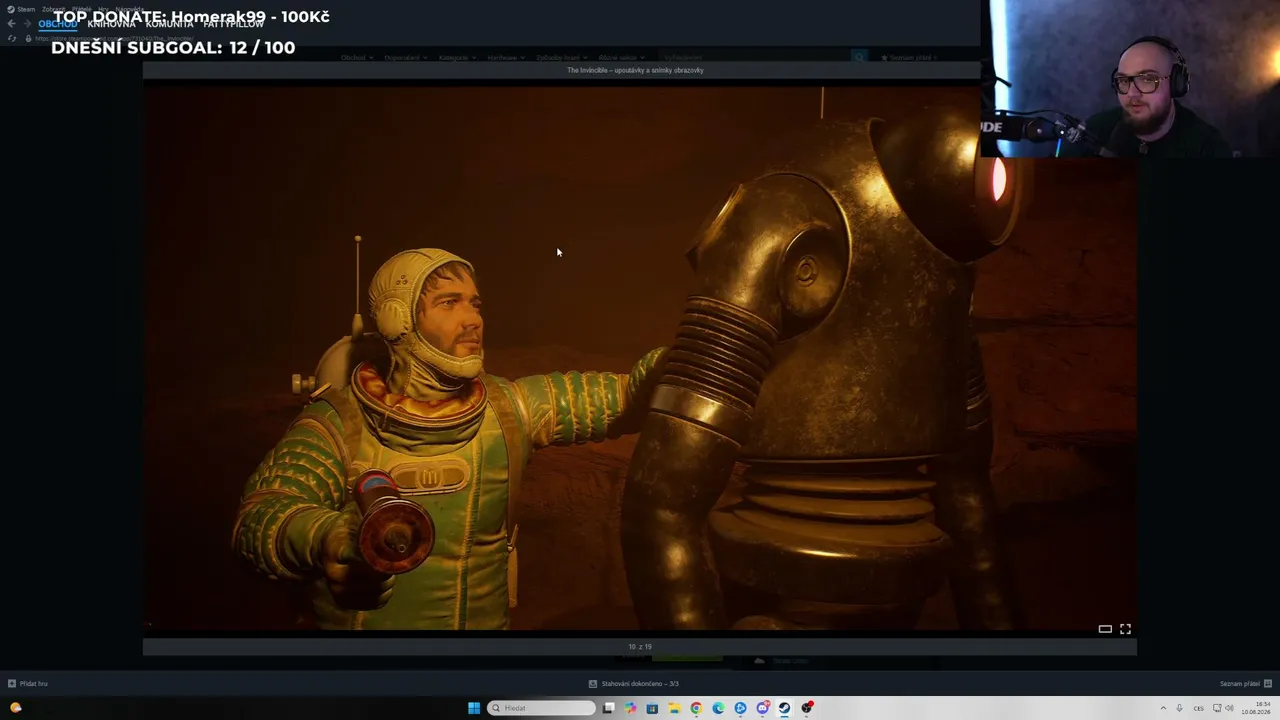Open Google Chrome from the taskbar
This screenshot has width=1280, height=720.
tap(696, 708)
